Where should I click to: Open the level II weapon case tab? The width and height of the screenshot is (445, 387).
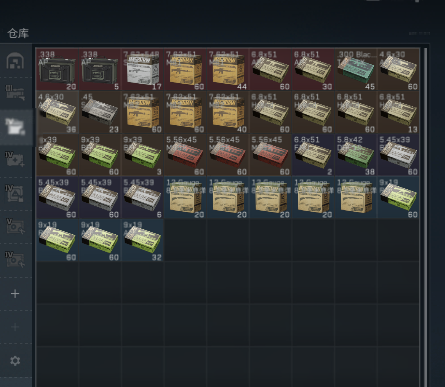click(x=15, y=92)
